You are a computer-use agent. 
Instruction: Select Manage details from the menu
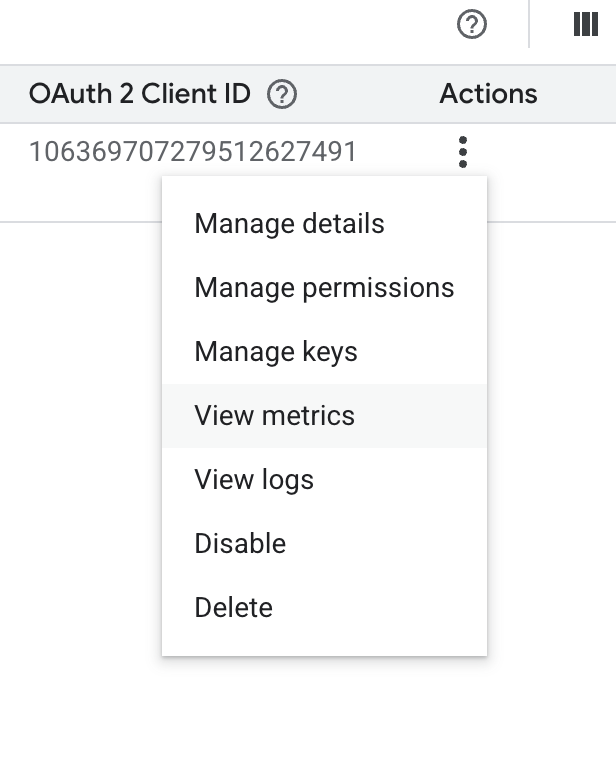point(289,224)
